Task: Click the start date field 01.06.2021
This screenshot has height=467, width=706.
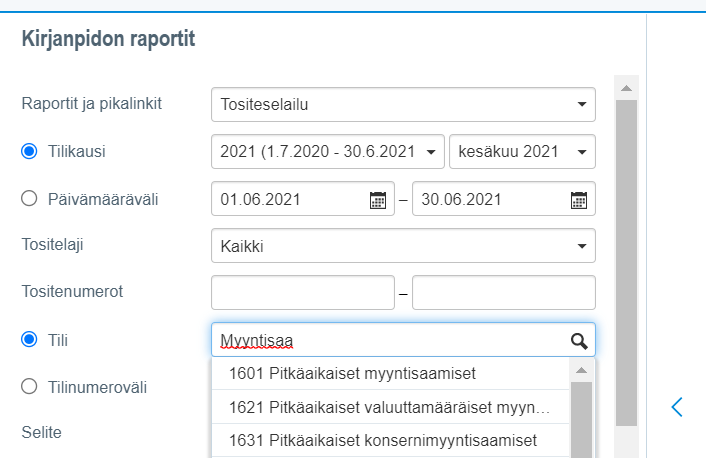Action: coord(303,199)
